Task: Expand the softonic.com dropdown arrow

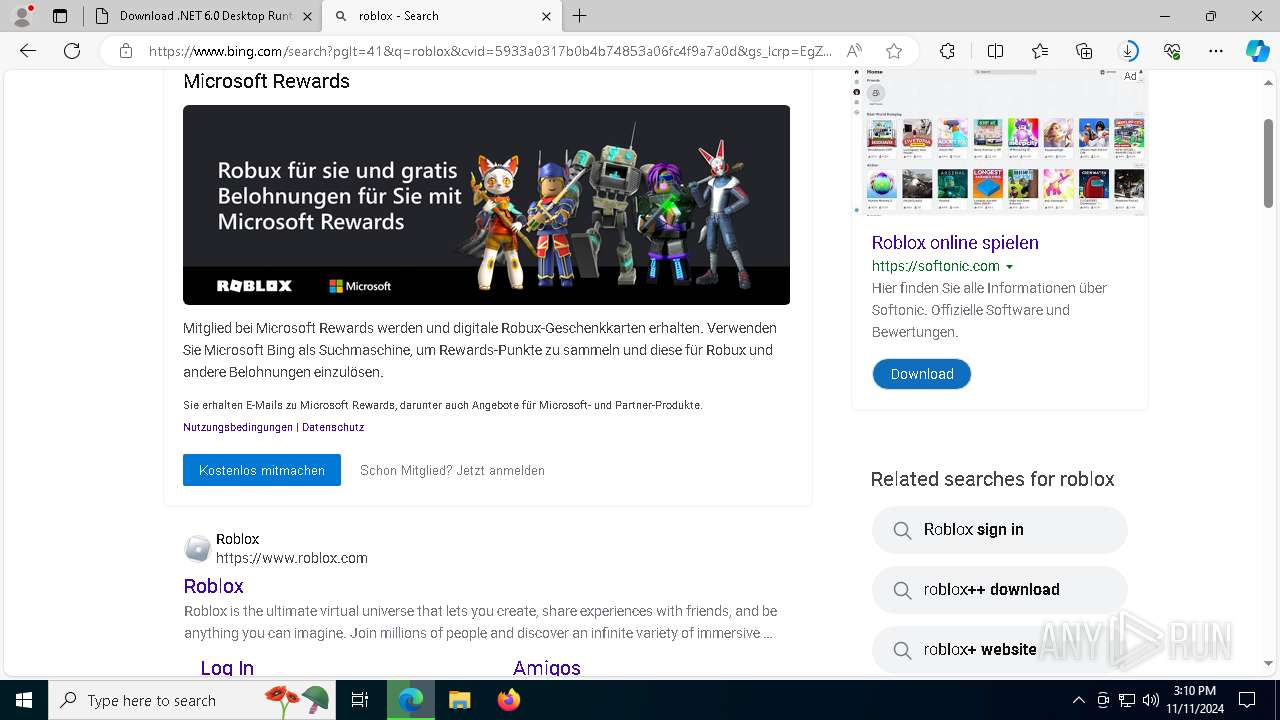Action: pyautogui.click(x=1009, y=267)
